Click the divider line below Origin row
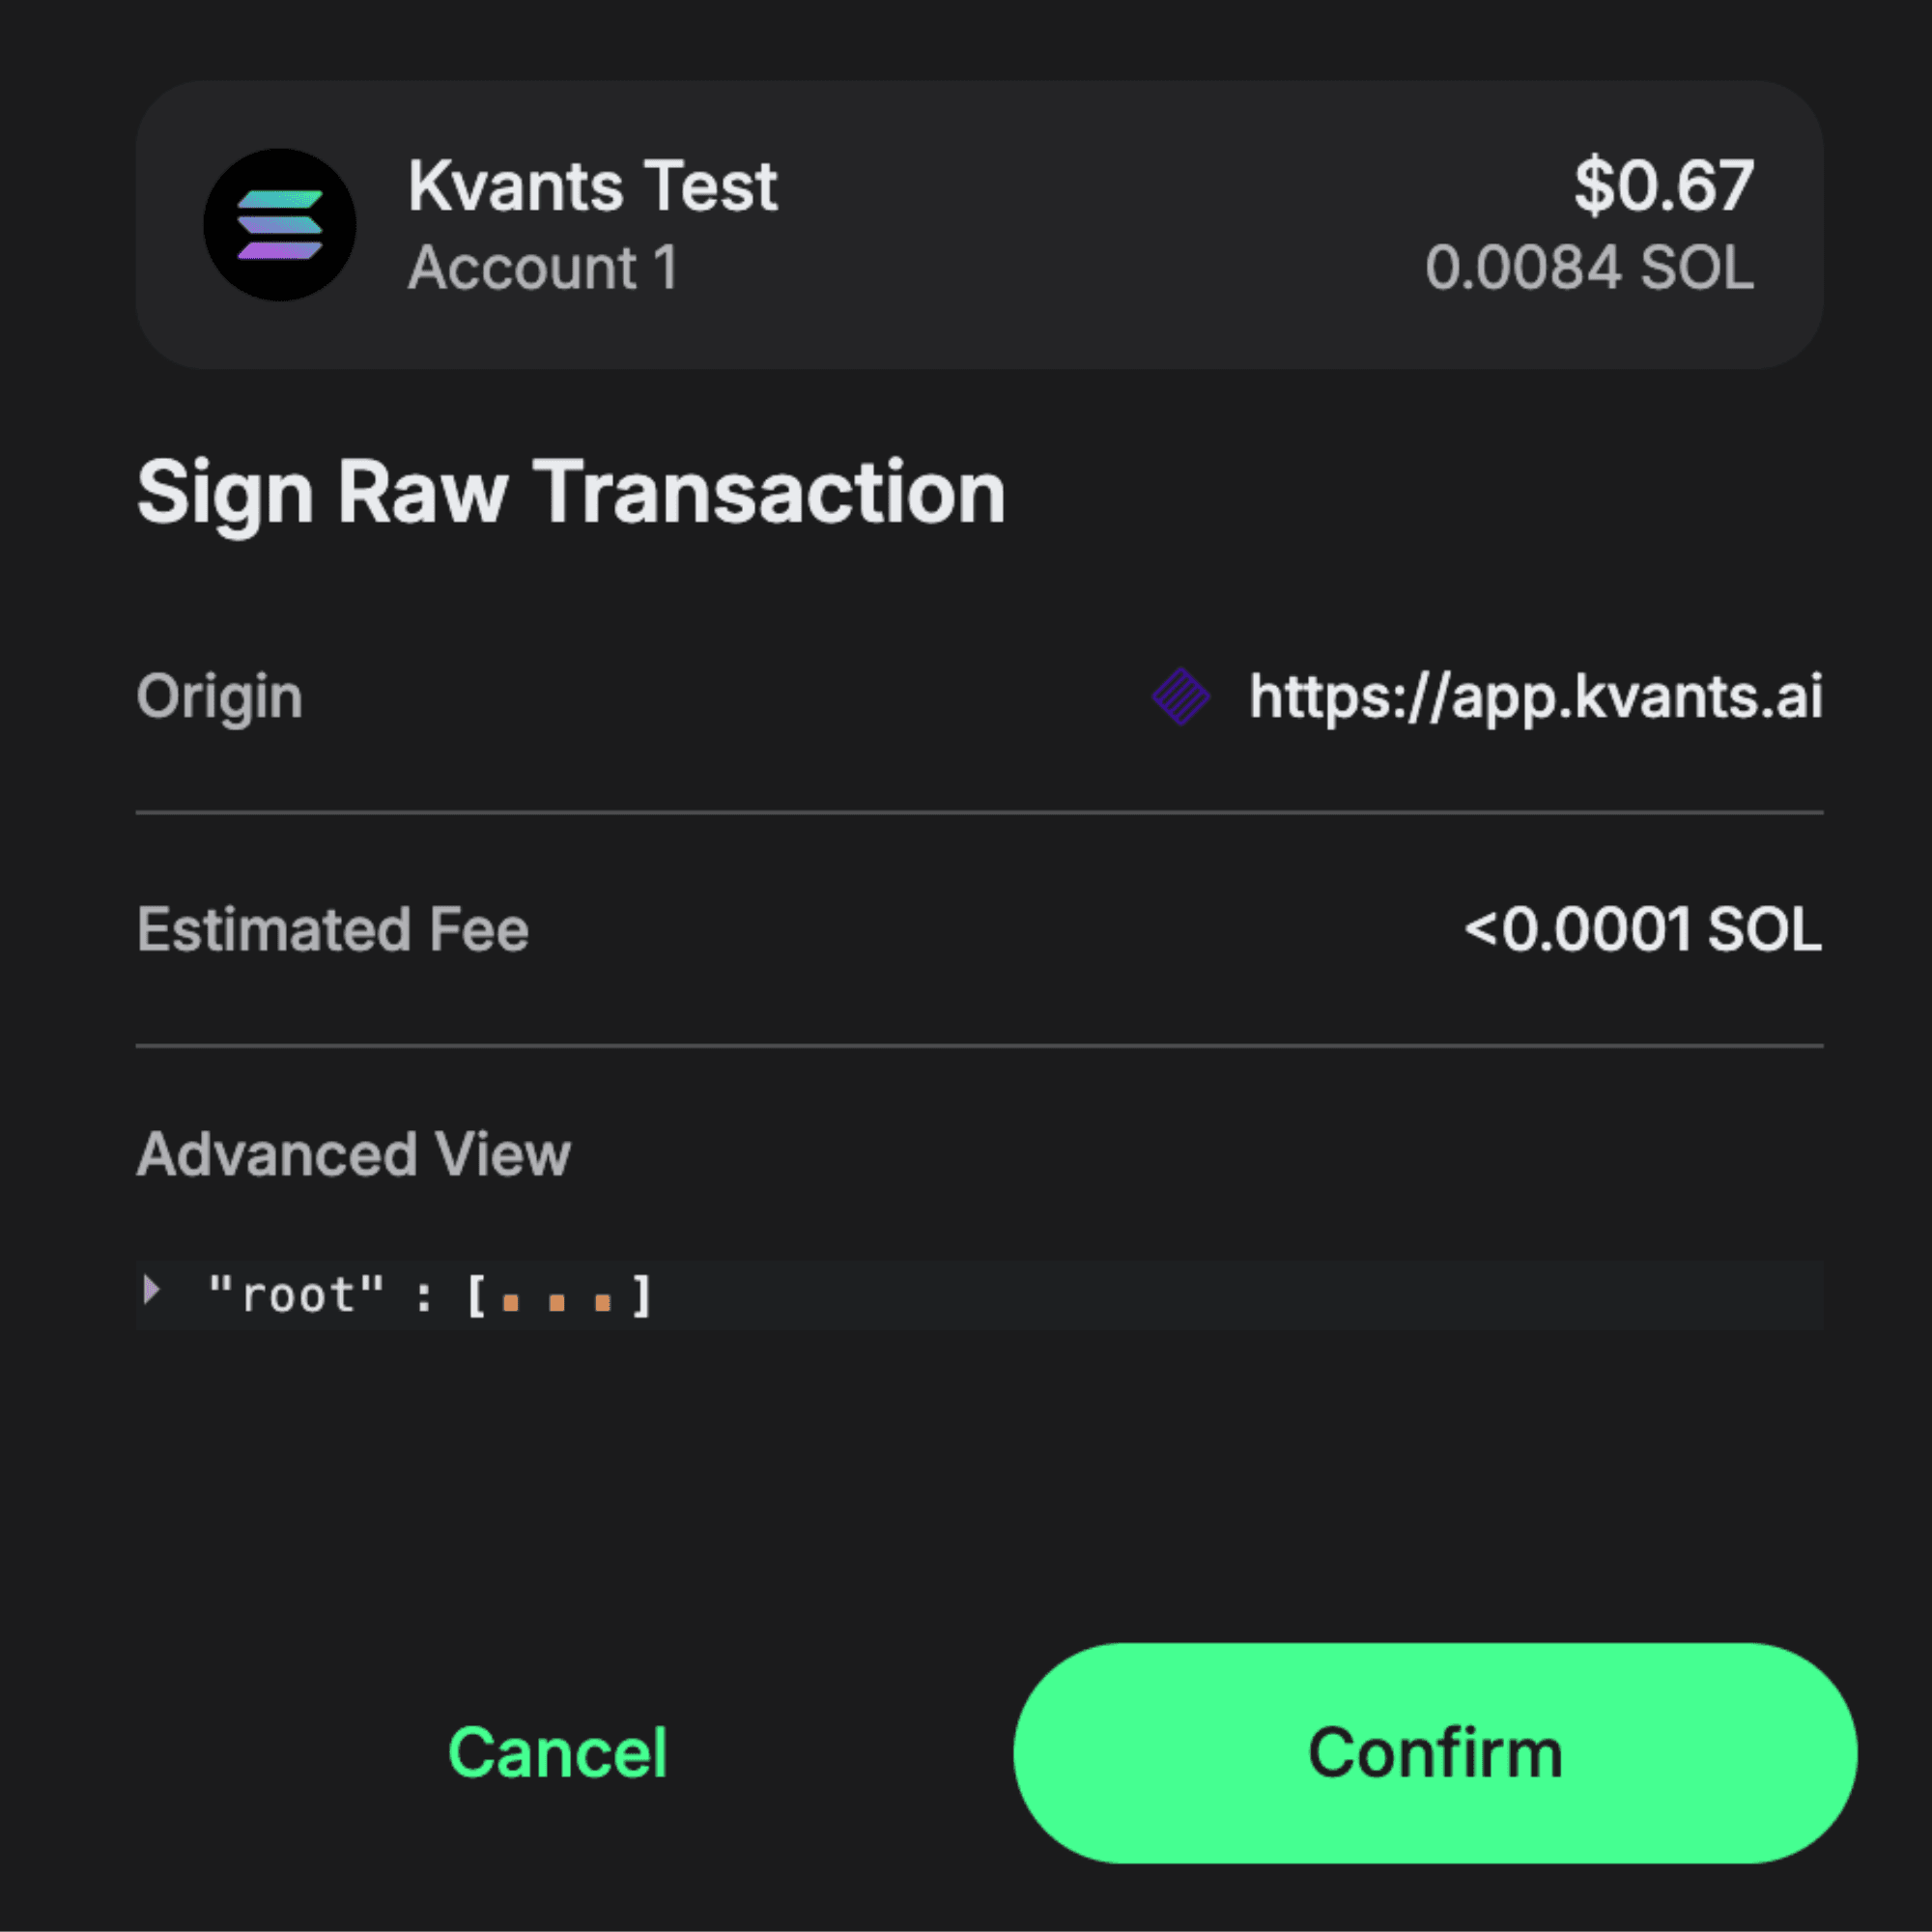 pyautogui.click(x=979, y=813)
